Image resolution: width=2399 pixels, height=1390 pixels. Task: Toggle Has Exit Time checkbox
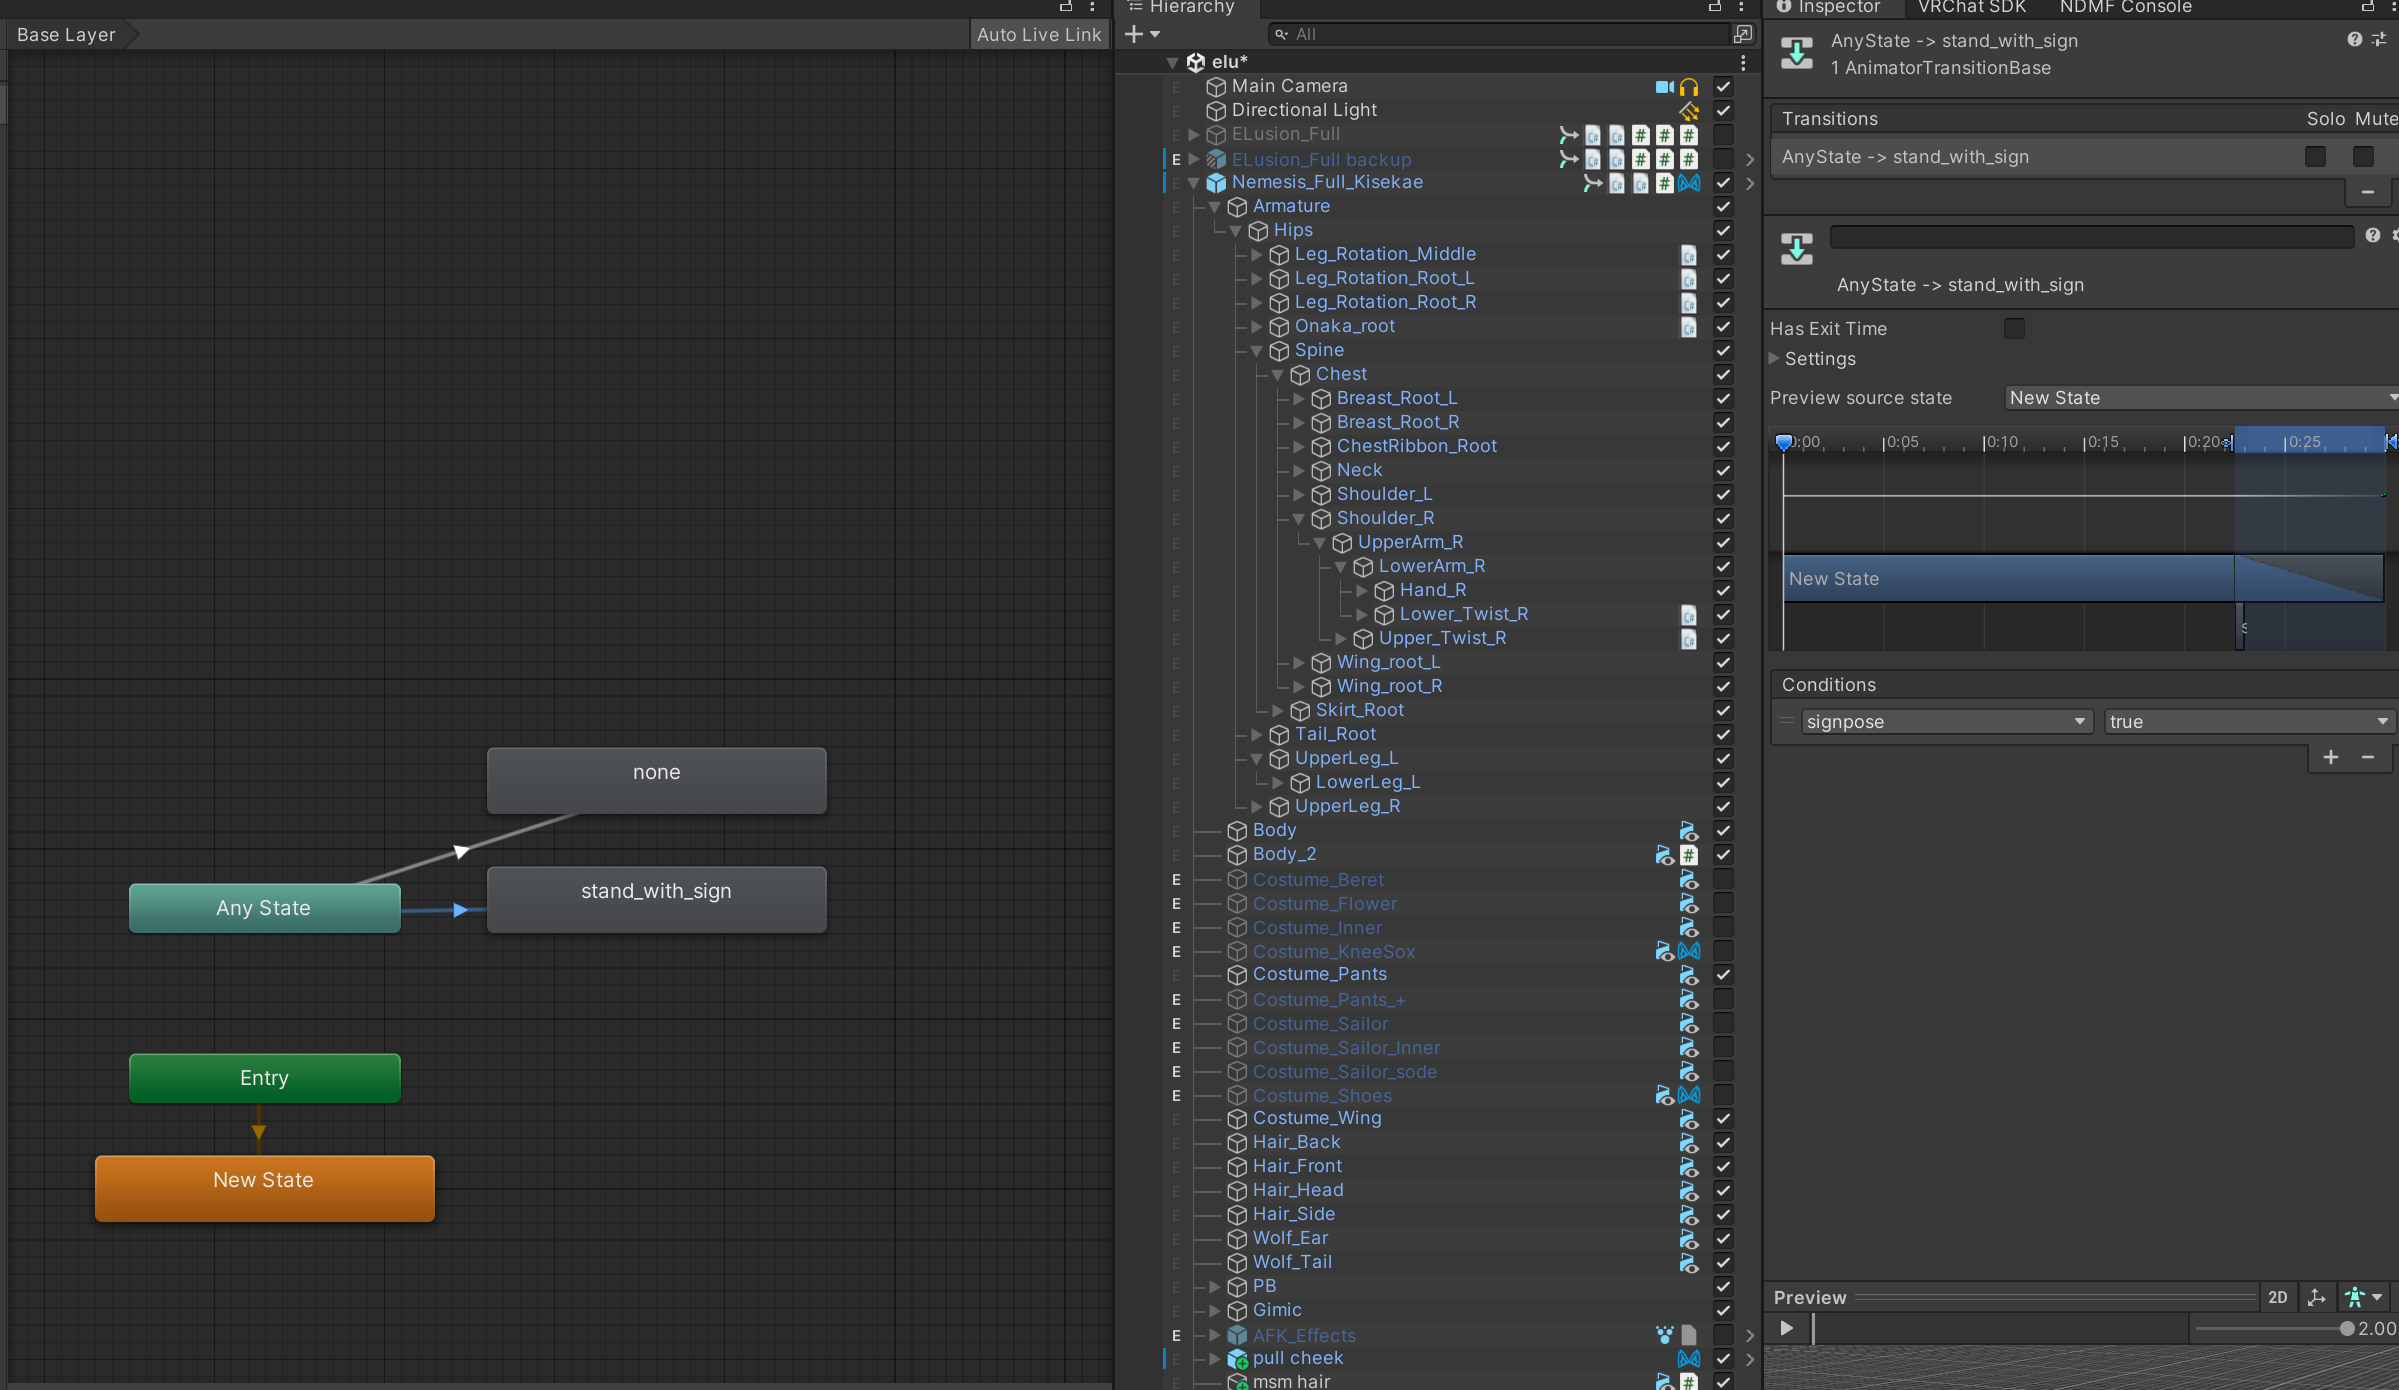point(2014,329)
